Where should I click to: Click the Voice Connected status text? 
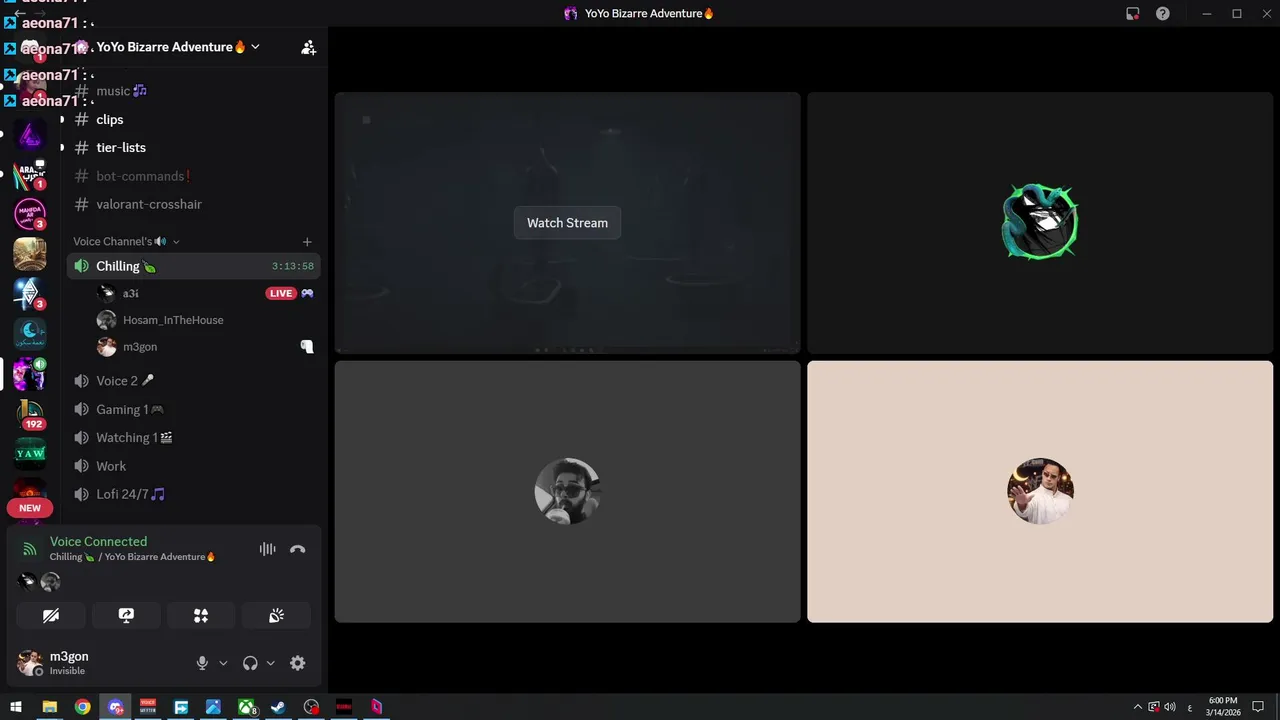pos(98,541)
